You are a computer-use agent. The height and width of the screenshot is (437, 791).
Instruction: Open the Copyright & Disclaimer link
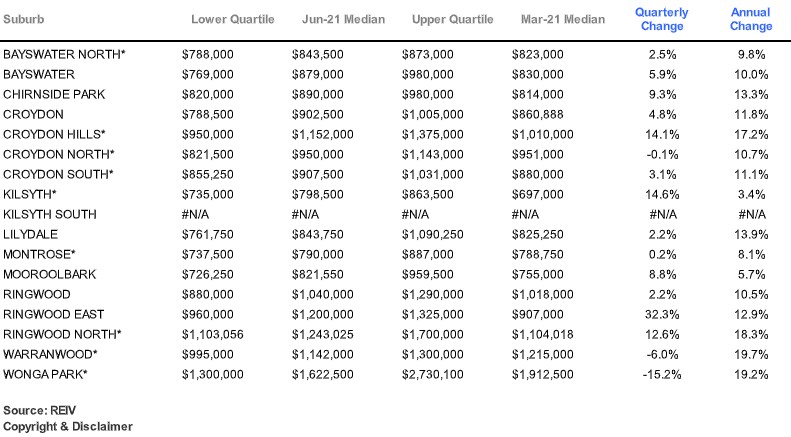(x=68, y=426)
